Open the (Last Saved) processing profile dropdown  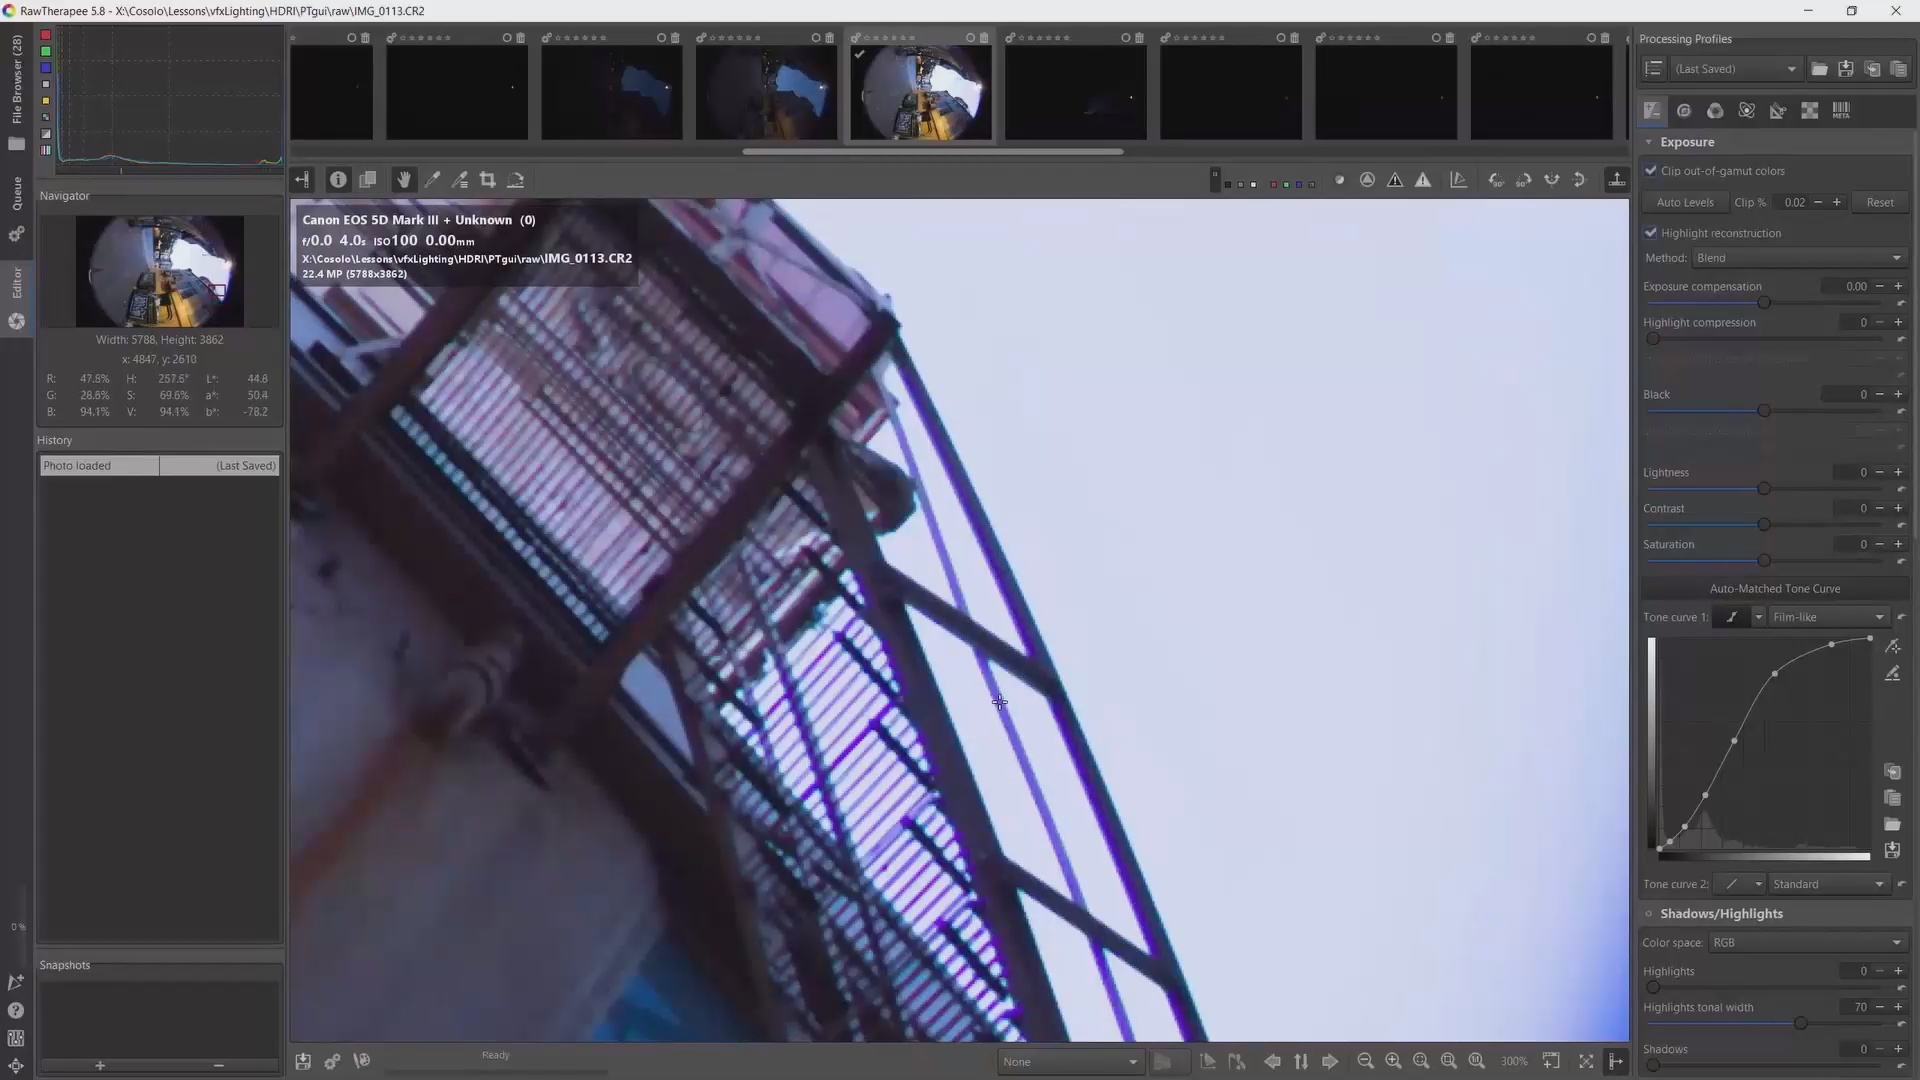[1735, 69]
